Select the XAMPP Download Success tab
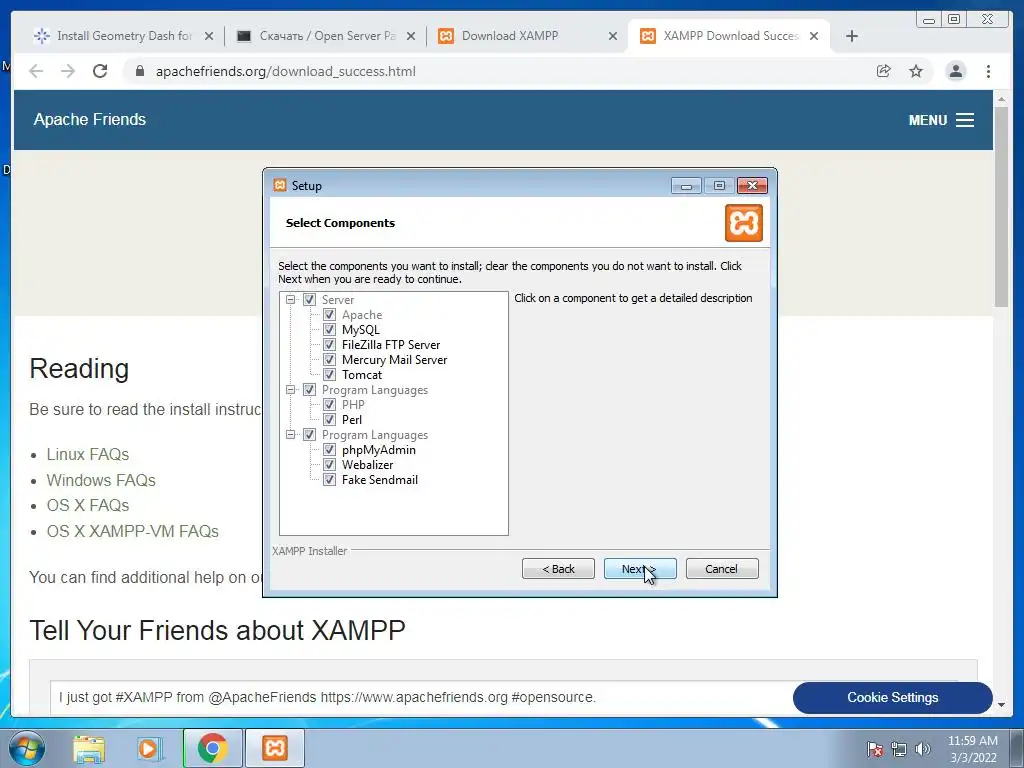 click(x=728, y=36)
